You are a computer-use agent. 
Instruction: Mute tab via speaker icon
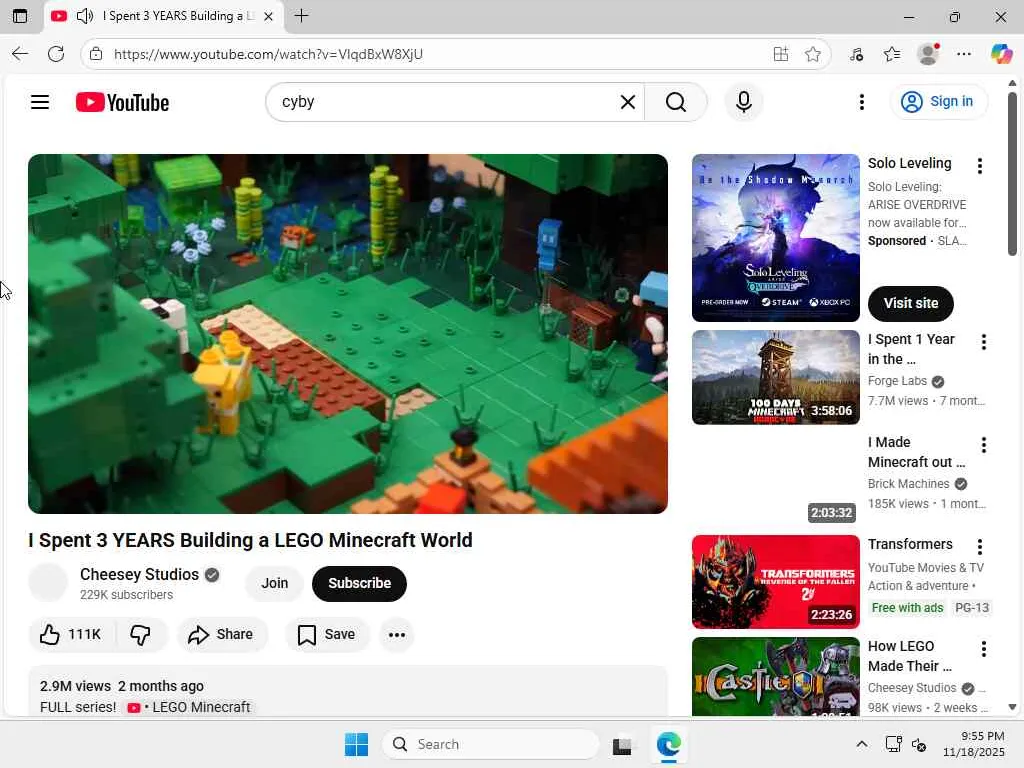coord(85,16)
